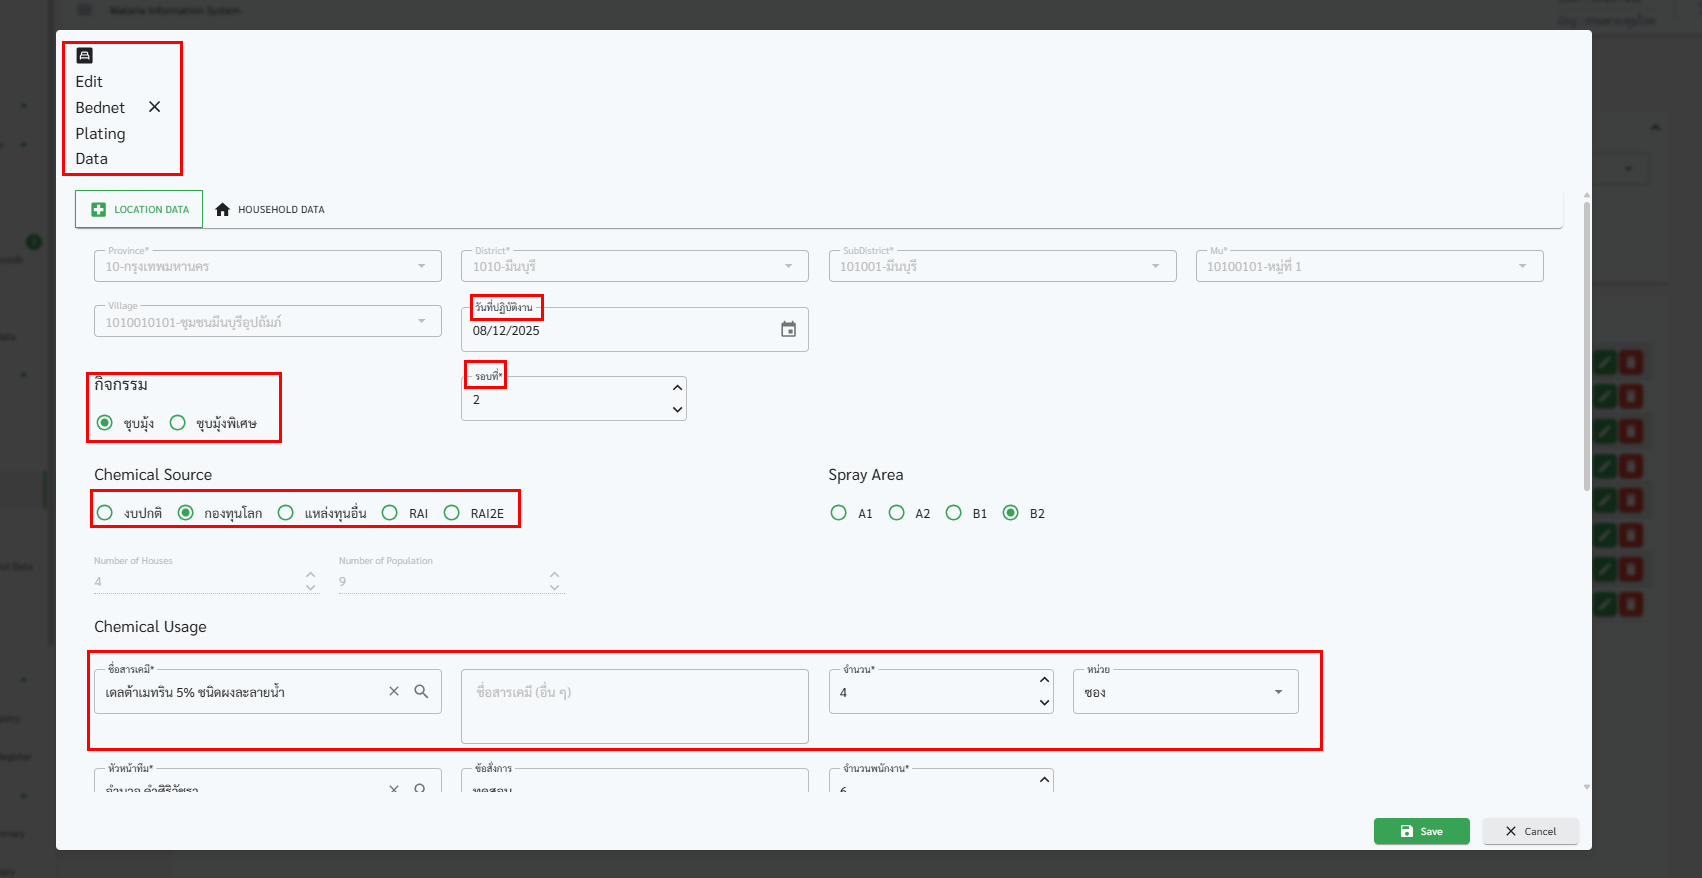Select the ชุบมุ้งพิเศษ activity radio button

click(x=178, y=423)
